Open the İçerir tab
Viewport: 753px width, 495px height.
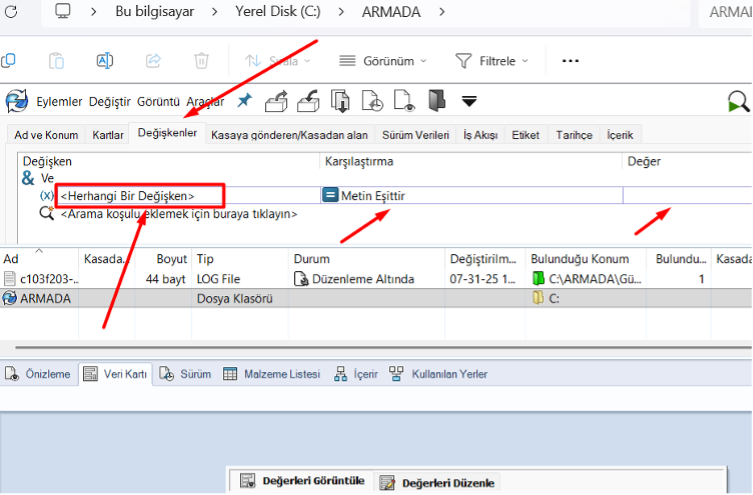356,374
